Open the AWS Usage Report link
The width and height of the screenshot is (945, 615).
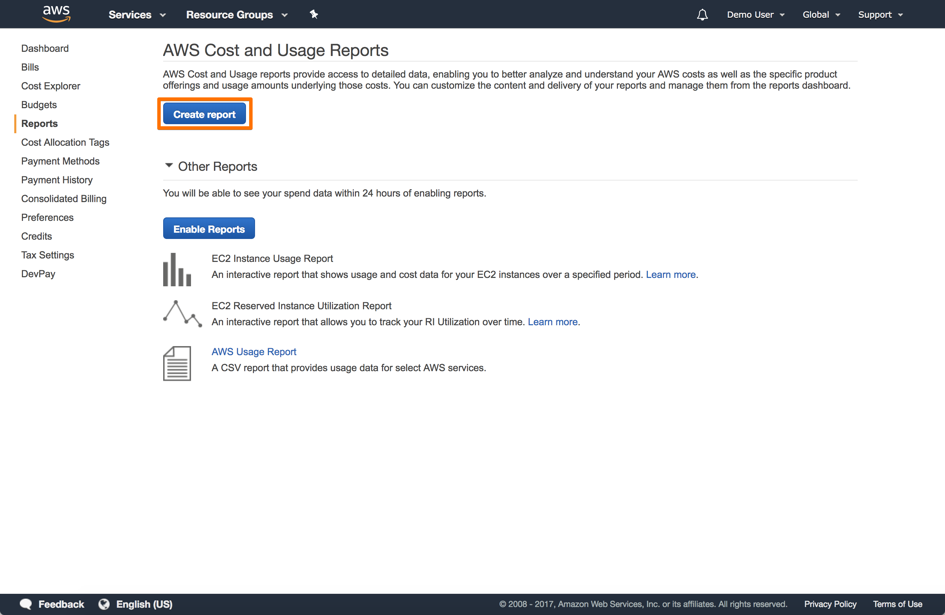tap(254, 352)
